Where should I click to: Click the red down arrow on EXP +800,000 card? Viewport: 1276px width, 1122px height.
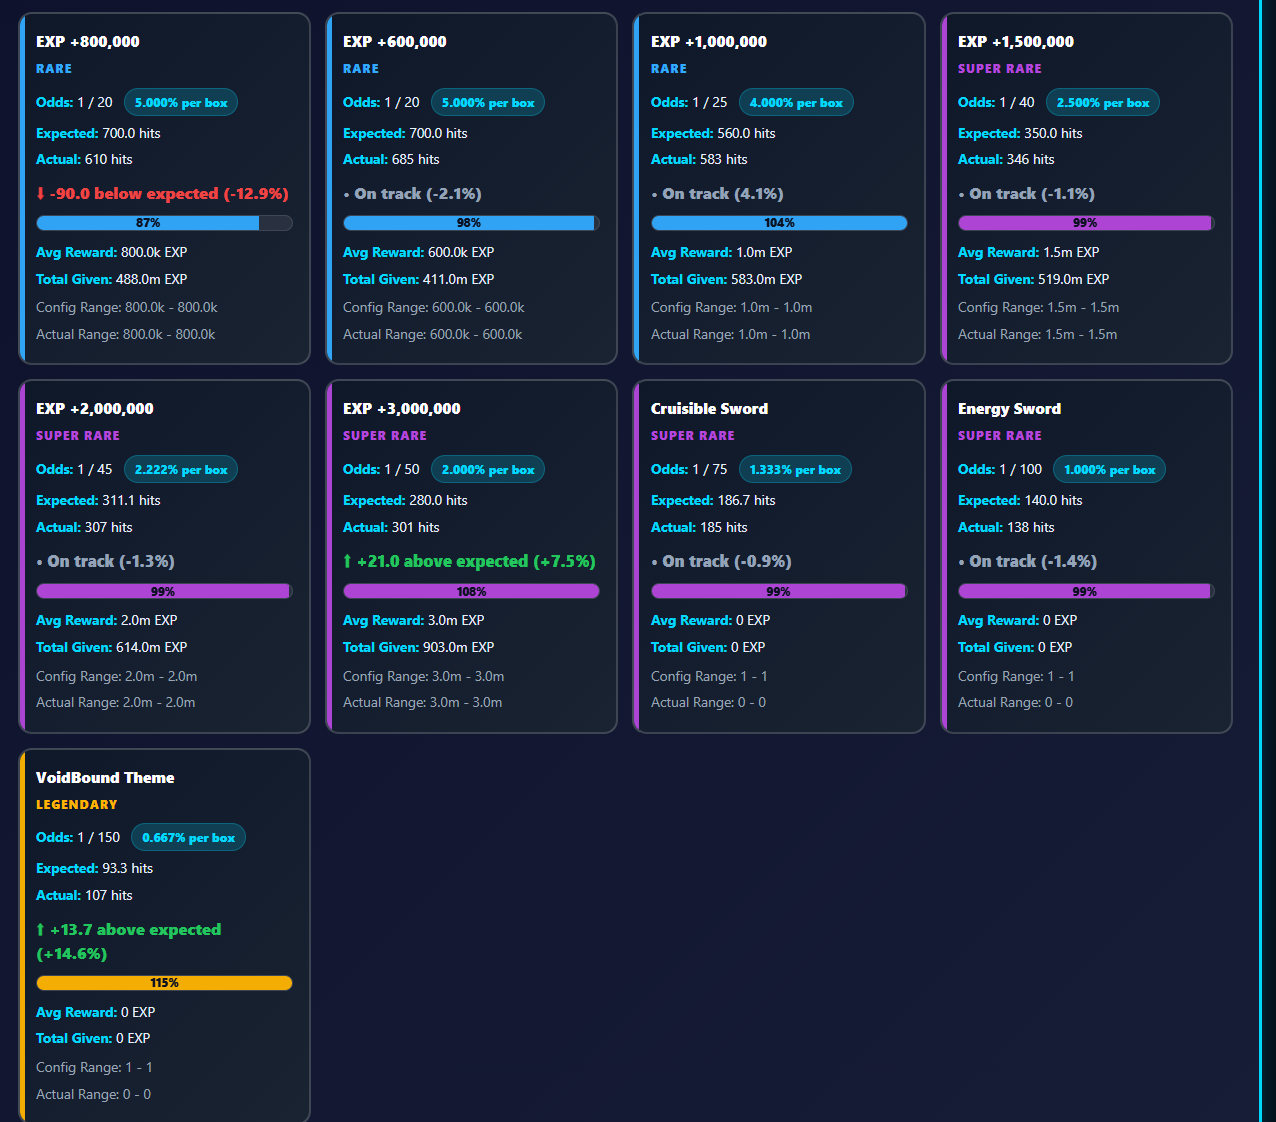point(41,194)
